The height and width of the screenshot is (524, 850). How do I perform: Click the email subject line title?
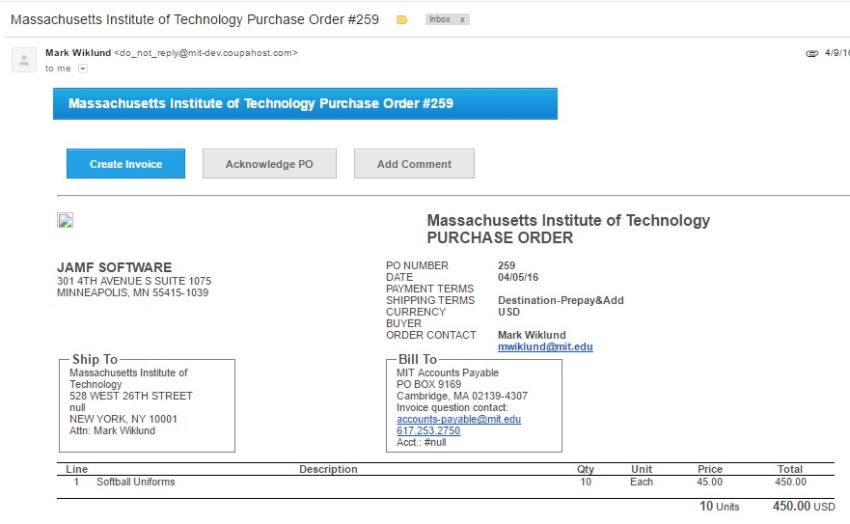(195, 20)
